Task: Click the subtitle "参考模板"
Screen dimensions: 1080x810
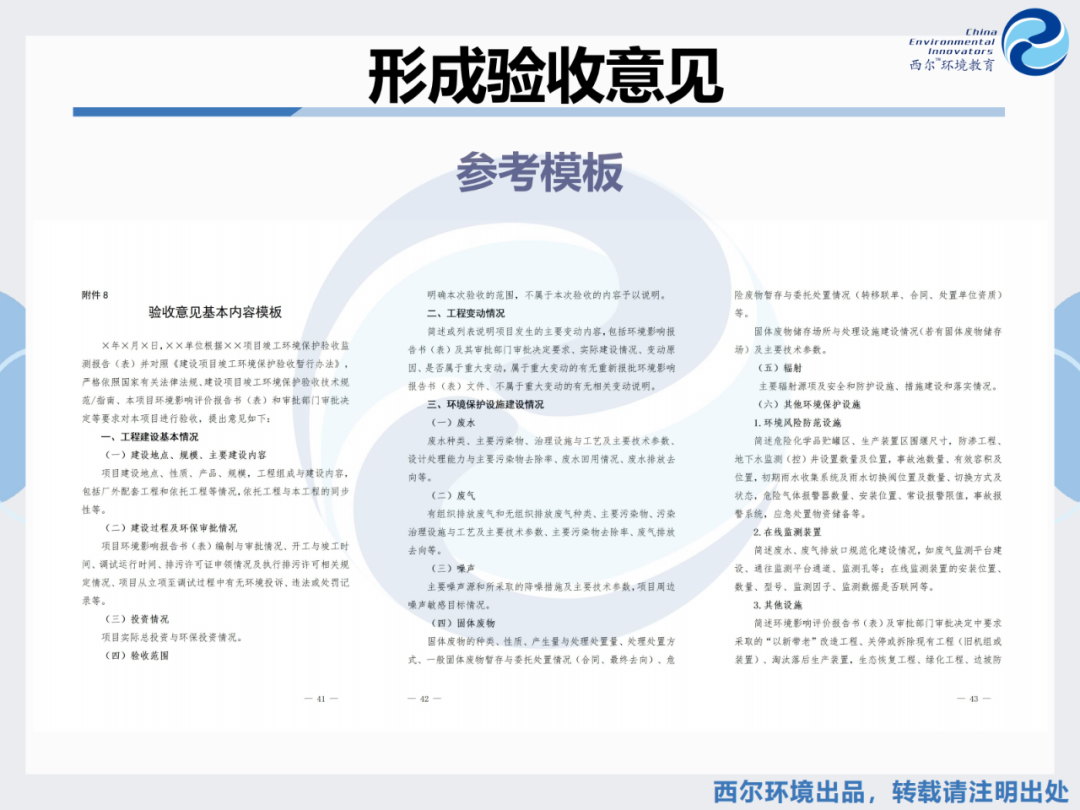Action: tap(540, 173)
